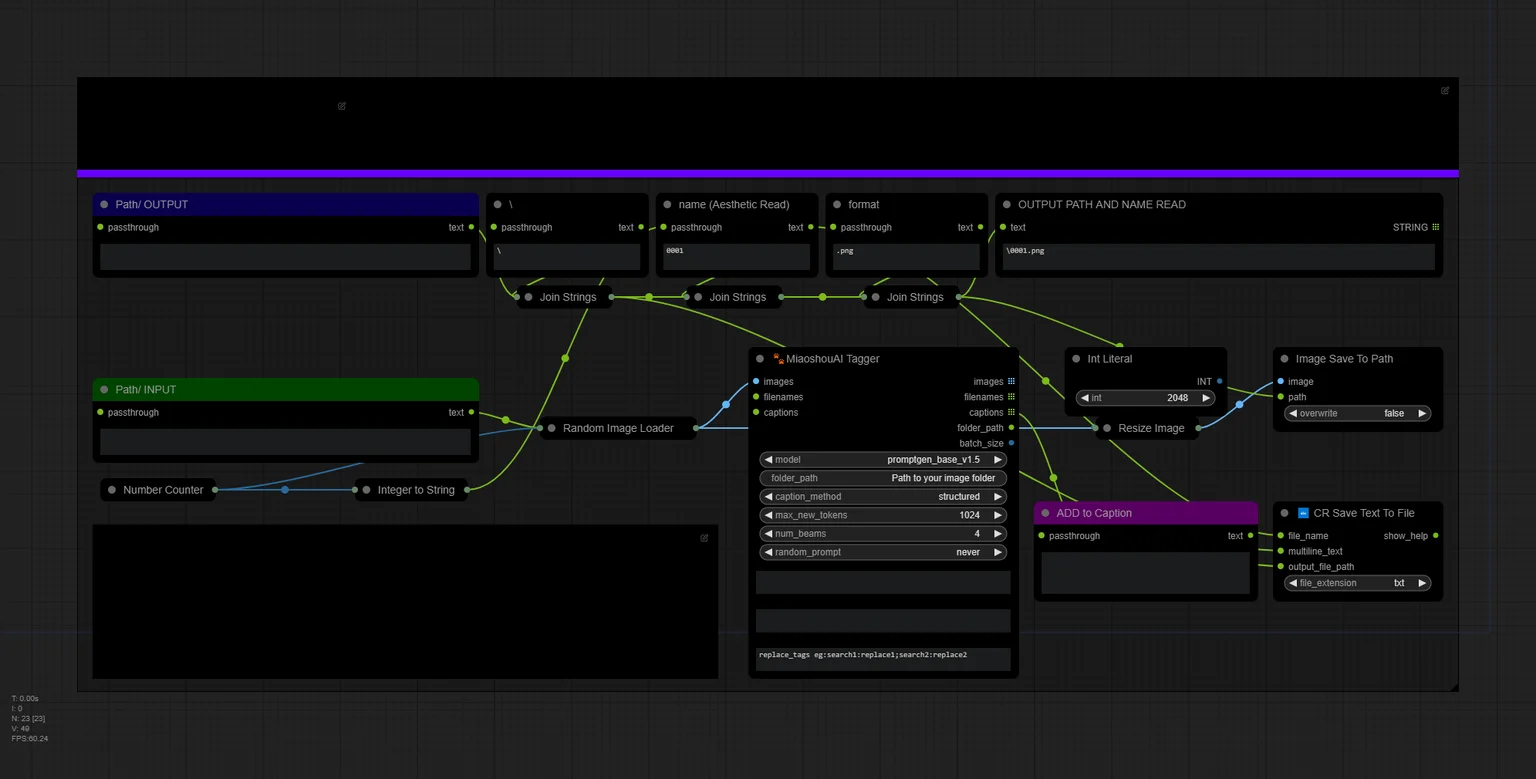Click the ADD to Caption text box

pos(1145,573)
